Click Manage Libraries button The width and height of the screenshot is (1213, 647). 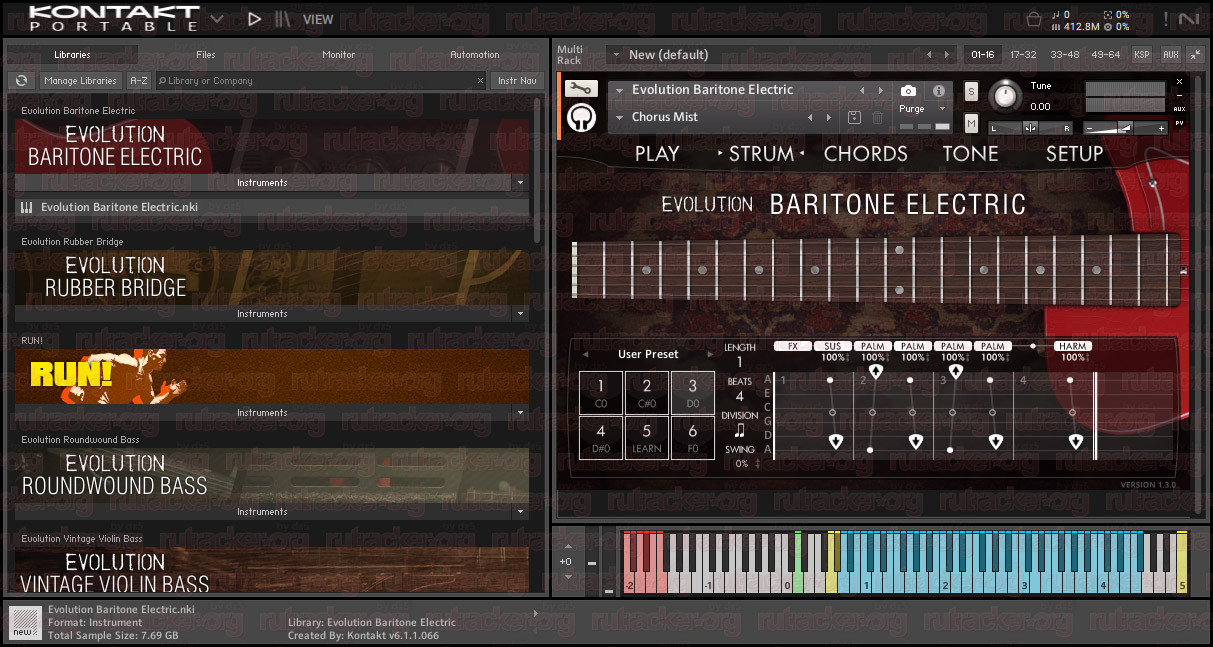pyautogui.click(x=81, y=81)
